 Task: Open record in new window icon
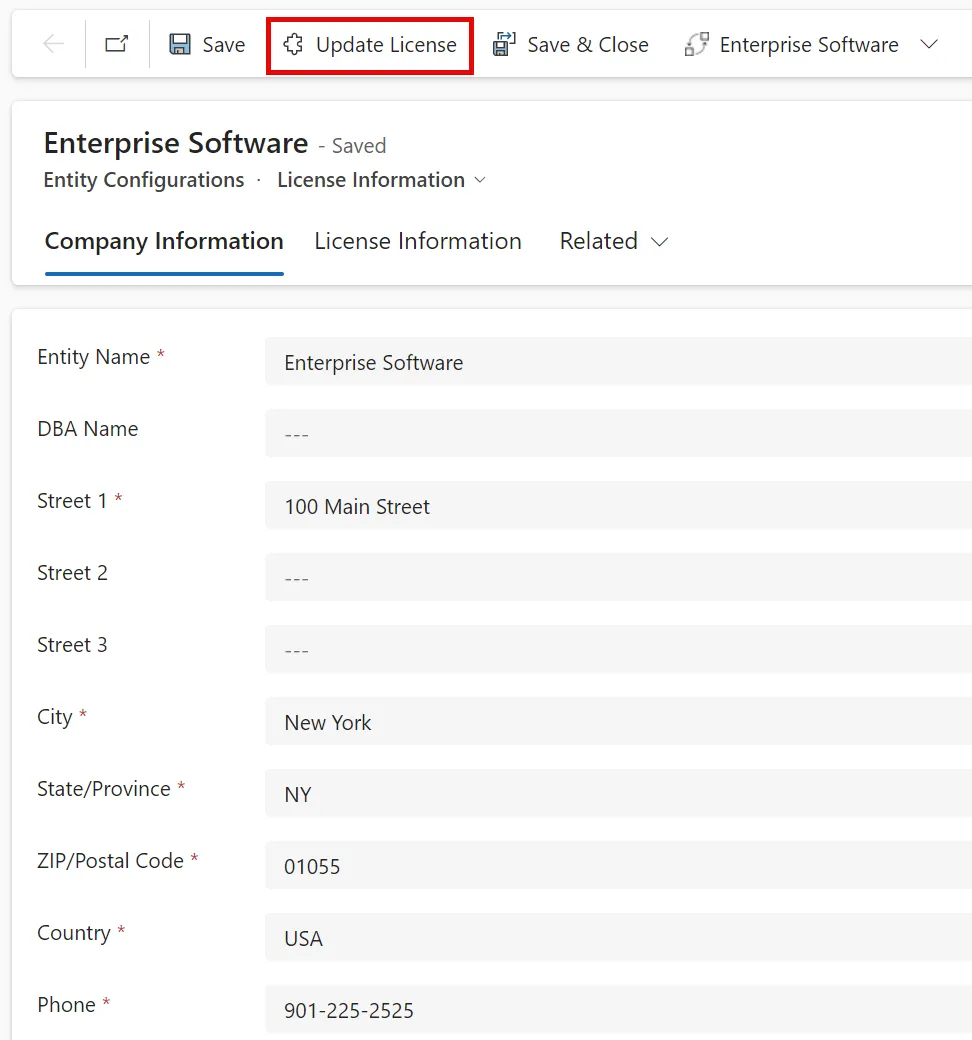point(117,44)
